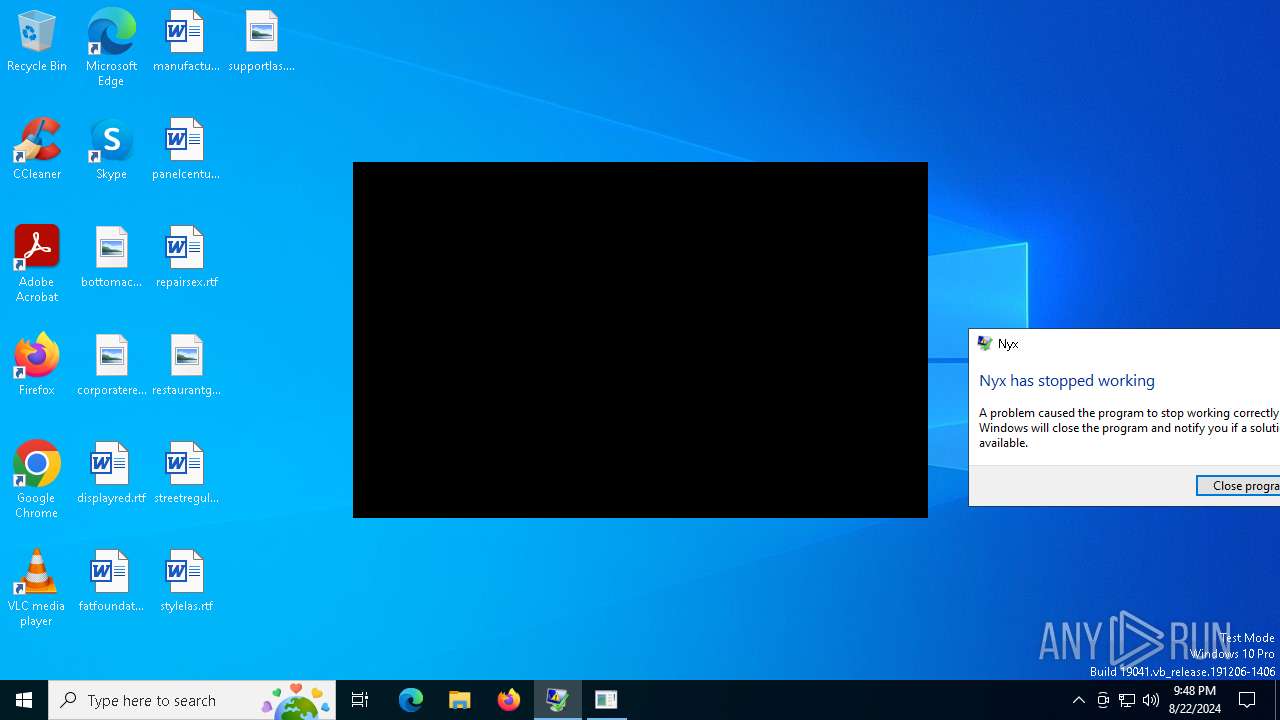Open Microsoft Edge from the taskbar

point(411,700)
